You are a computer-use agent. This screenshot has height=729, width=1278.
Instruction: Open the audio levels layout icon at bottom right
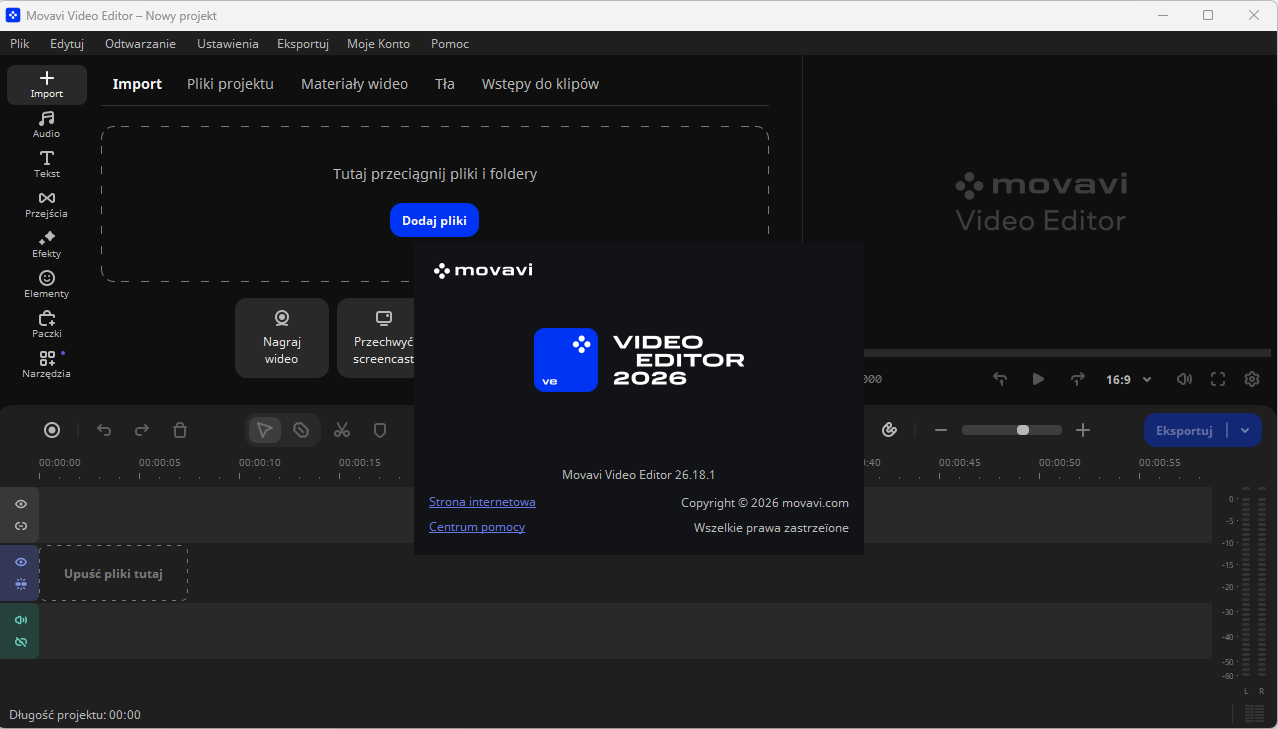(x=1254, y=714)
